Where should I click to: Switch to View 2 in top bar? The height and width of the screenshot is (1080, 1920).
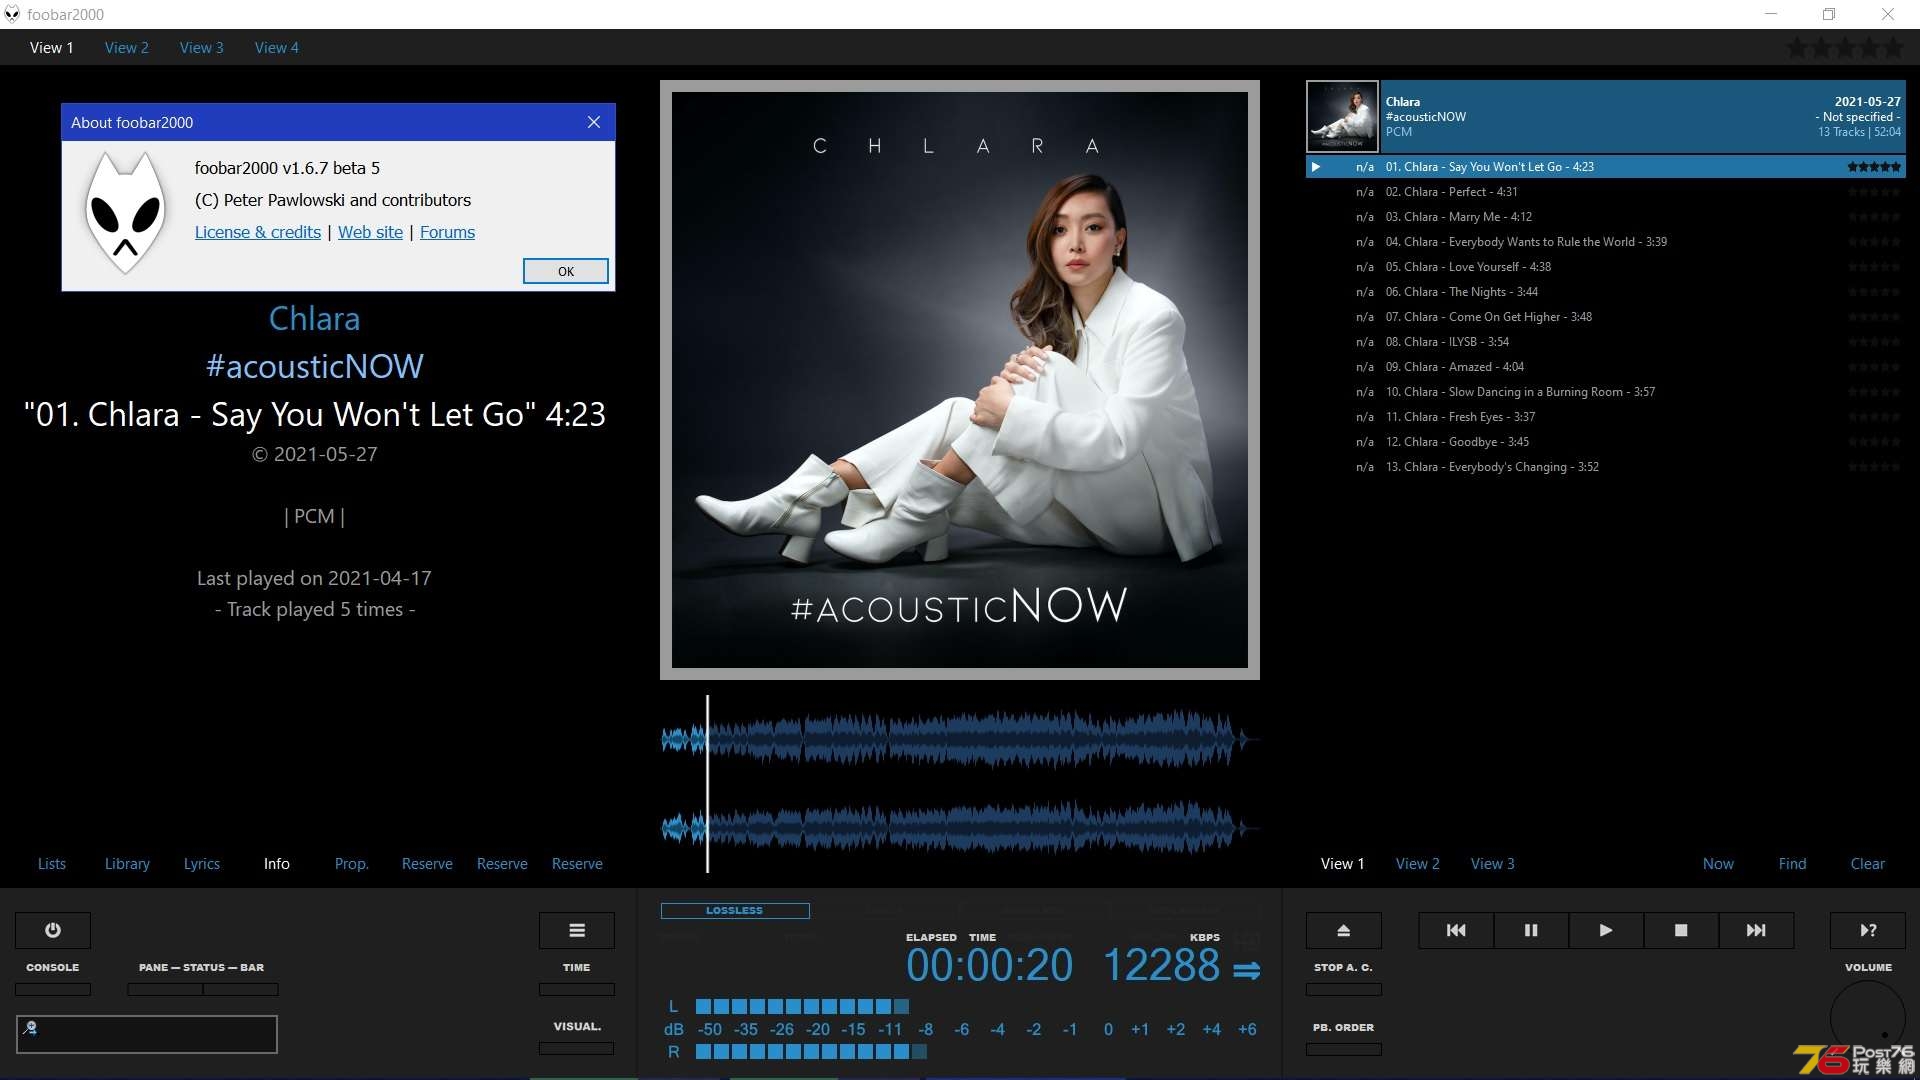(127, 47)
